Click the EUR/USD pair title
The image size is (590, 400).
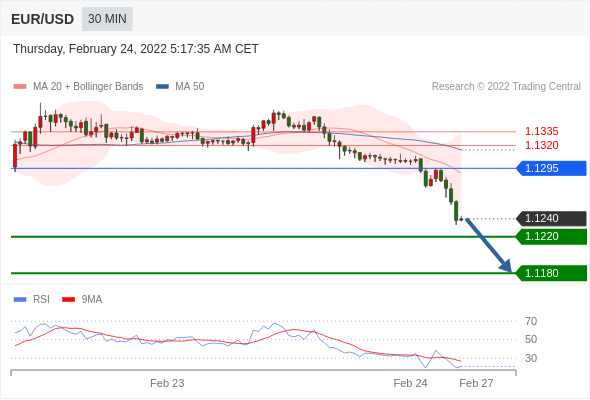coord(42,19)
